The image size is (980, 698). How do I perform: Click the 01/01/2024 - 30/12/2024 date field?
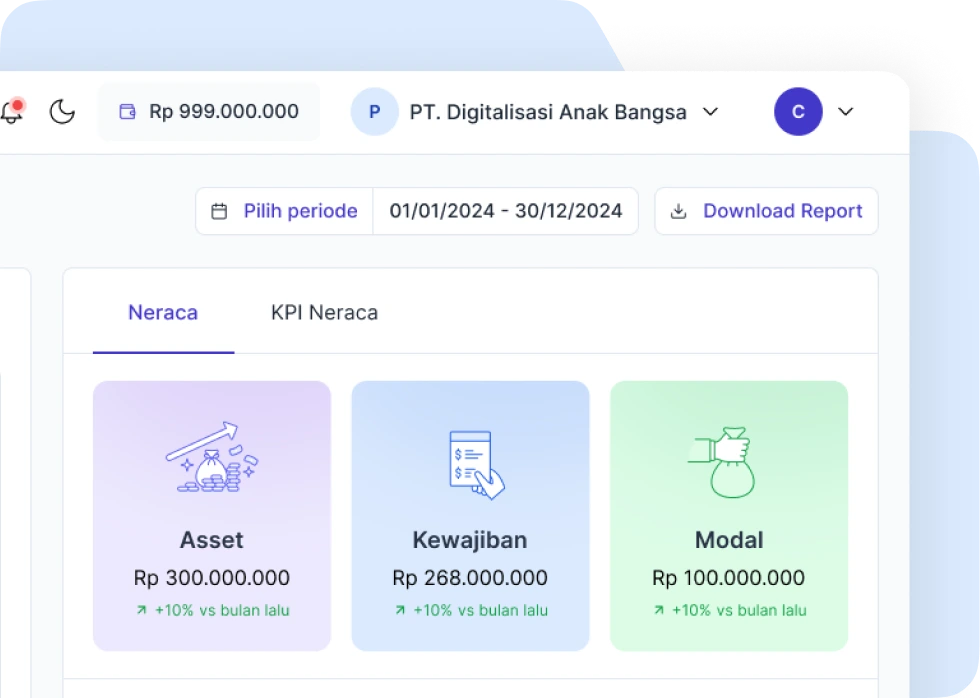pos(505,211)
